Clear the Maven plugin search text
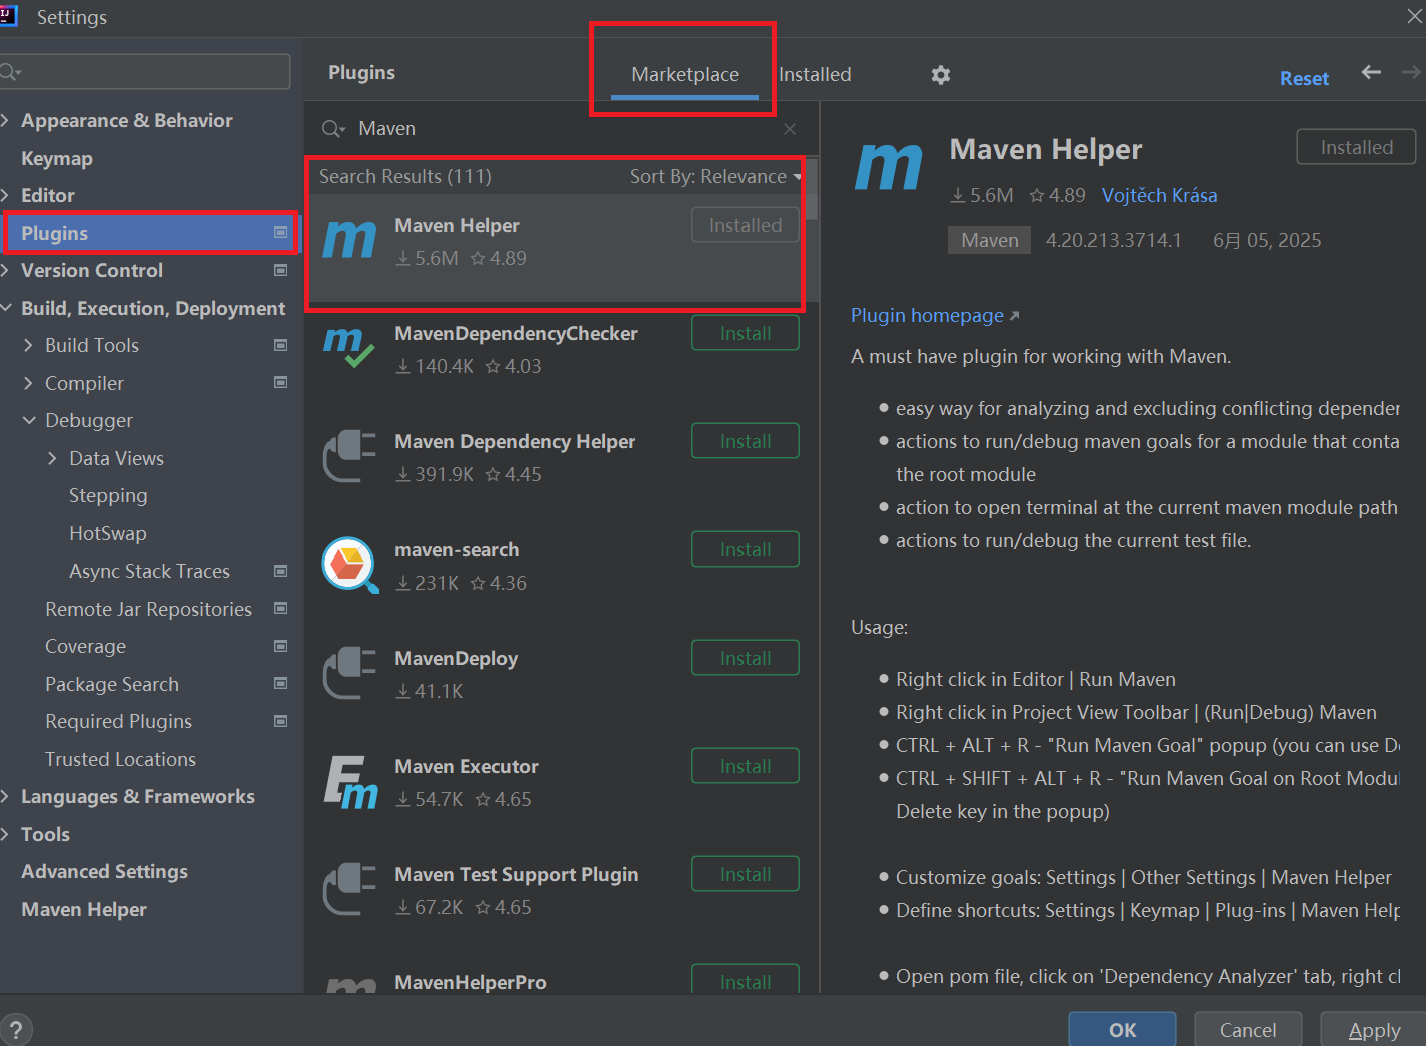Screen dimensions: 1426x1046 [x=790, y=129]
